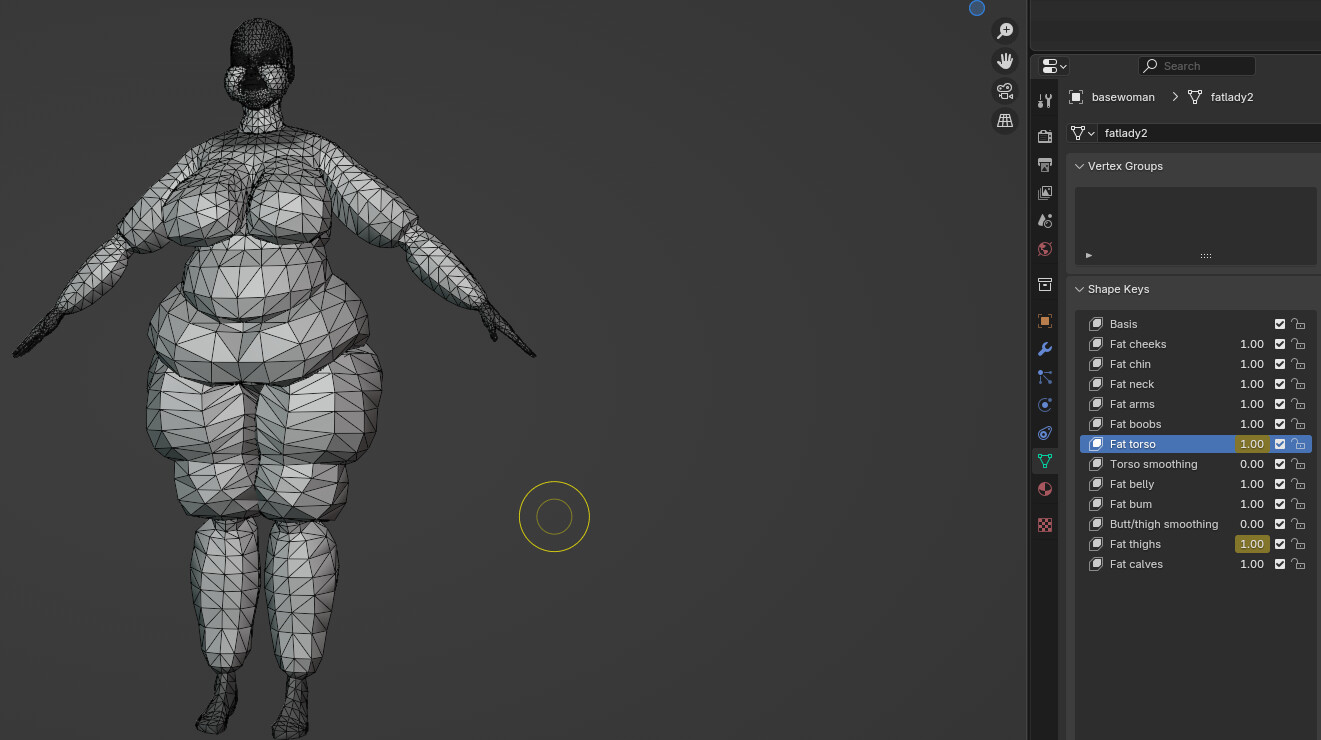Click the basewoman breadcrumb object name
Viewport: 1321px width, 740px height.
1122,97
